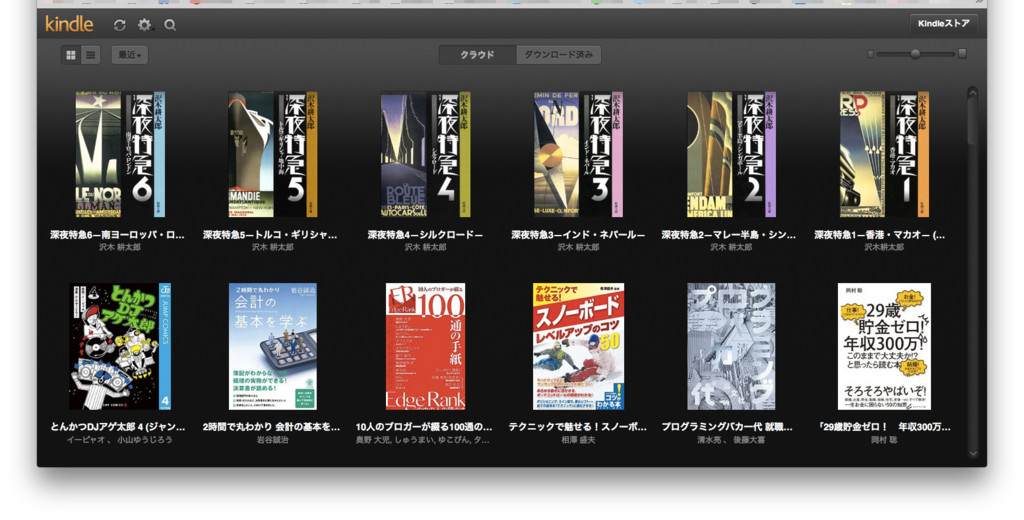The height and width of the screenshot is (520, 1024).
Task: Open the 100通の手紙 EdgeRank cover
Action: pyautogui.click(x=426, y=346)
